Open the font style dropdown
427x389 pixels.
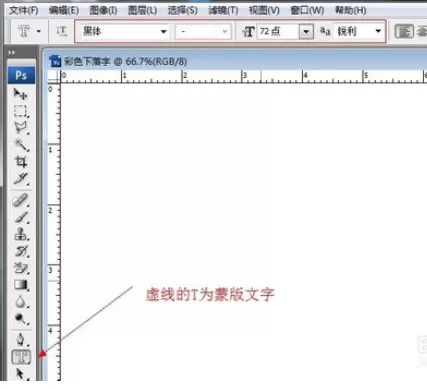coord(203,31)
